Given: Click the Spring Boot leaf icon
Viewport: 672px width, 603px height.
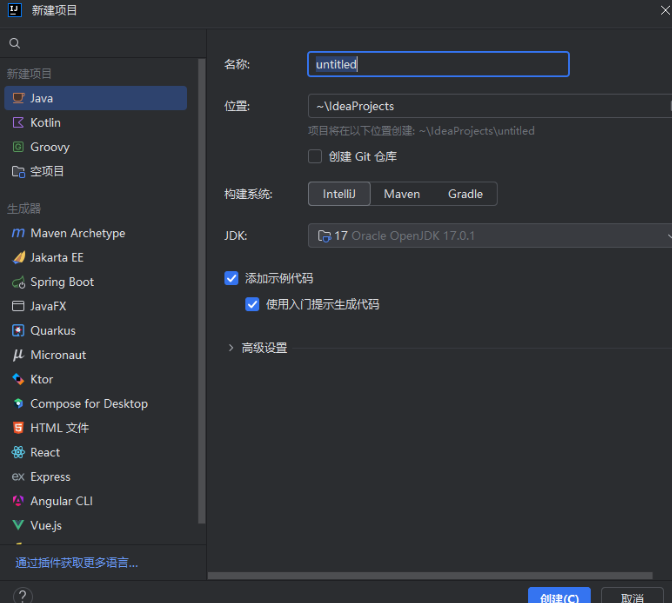Looking at the screenshot, I should coord(18,282).
